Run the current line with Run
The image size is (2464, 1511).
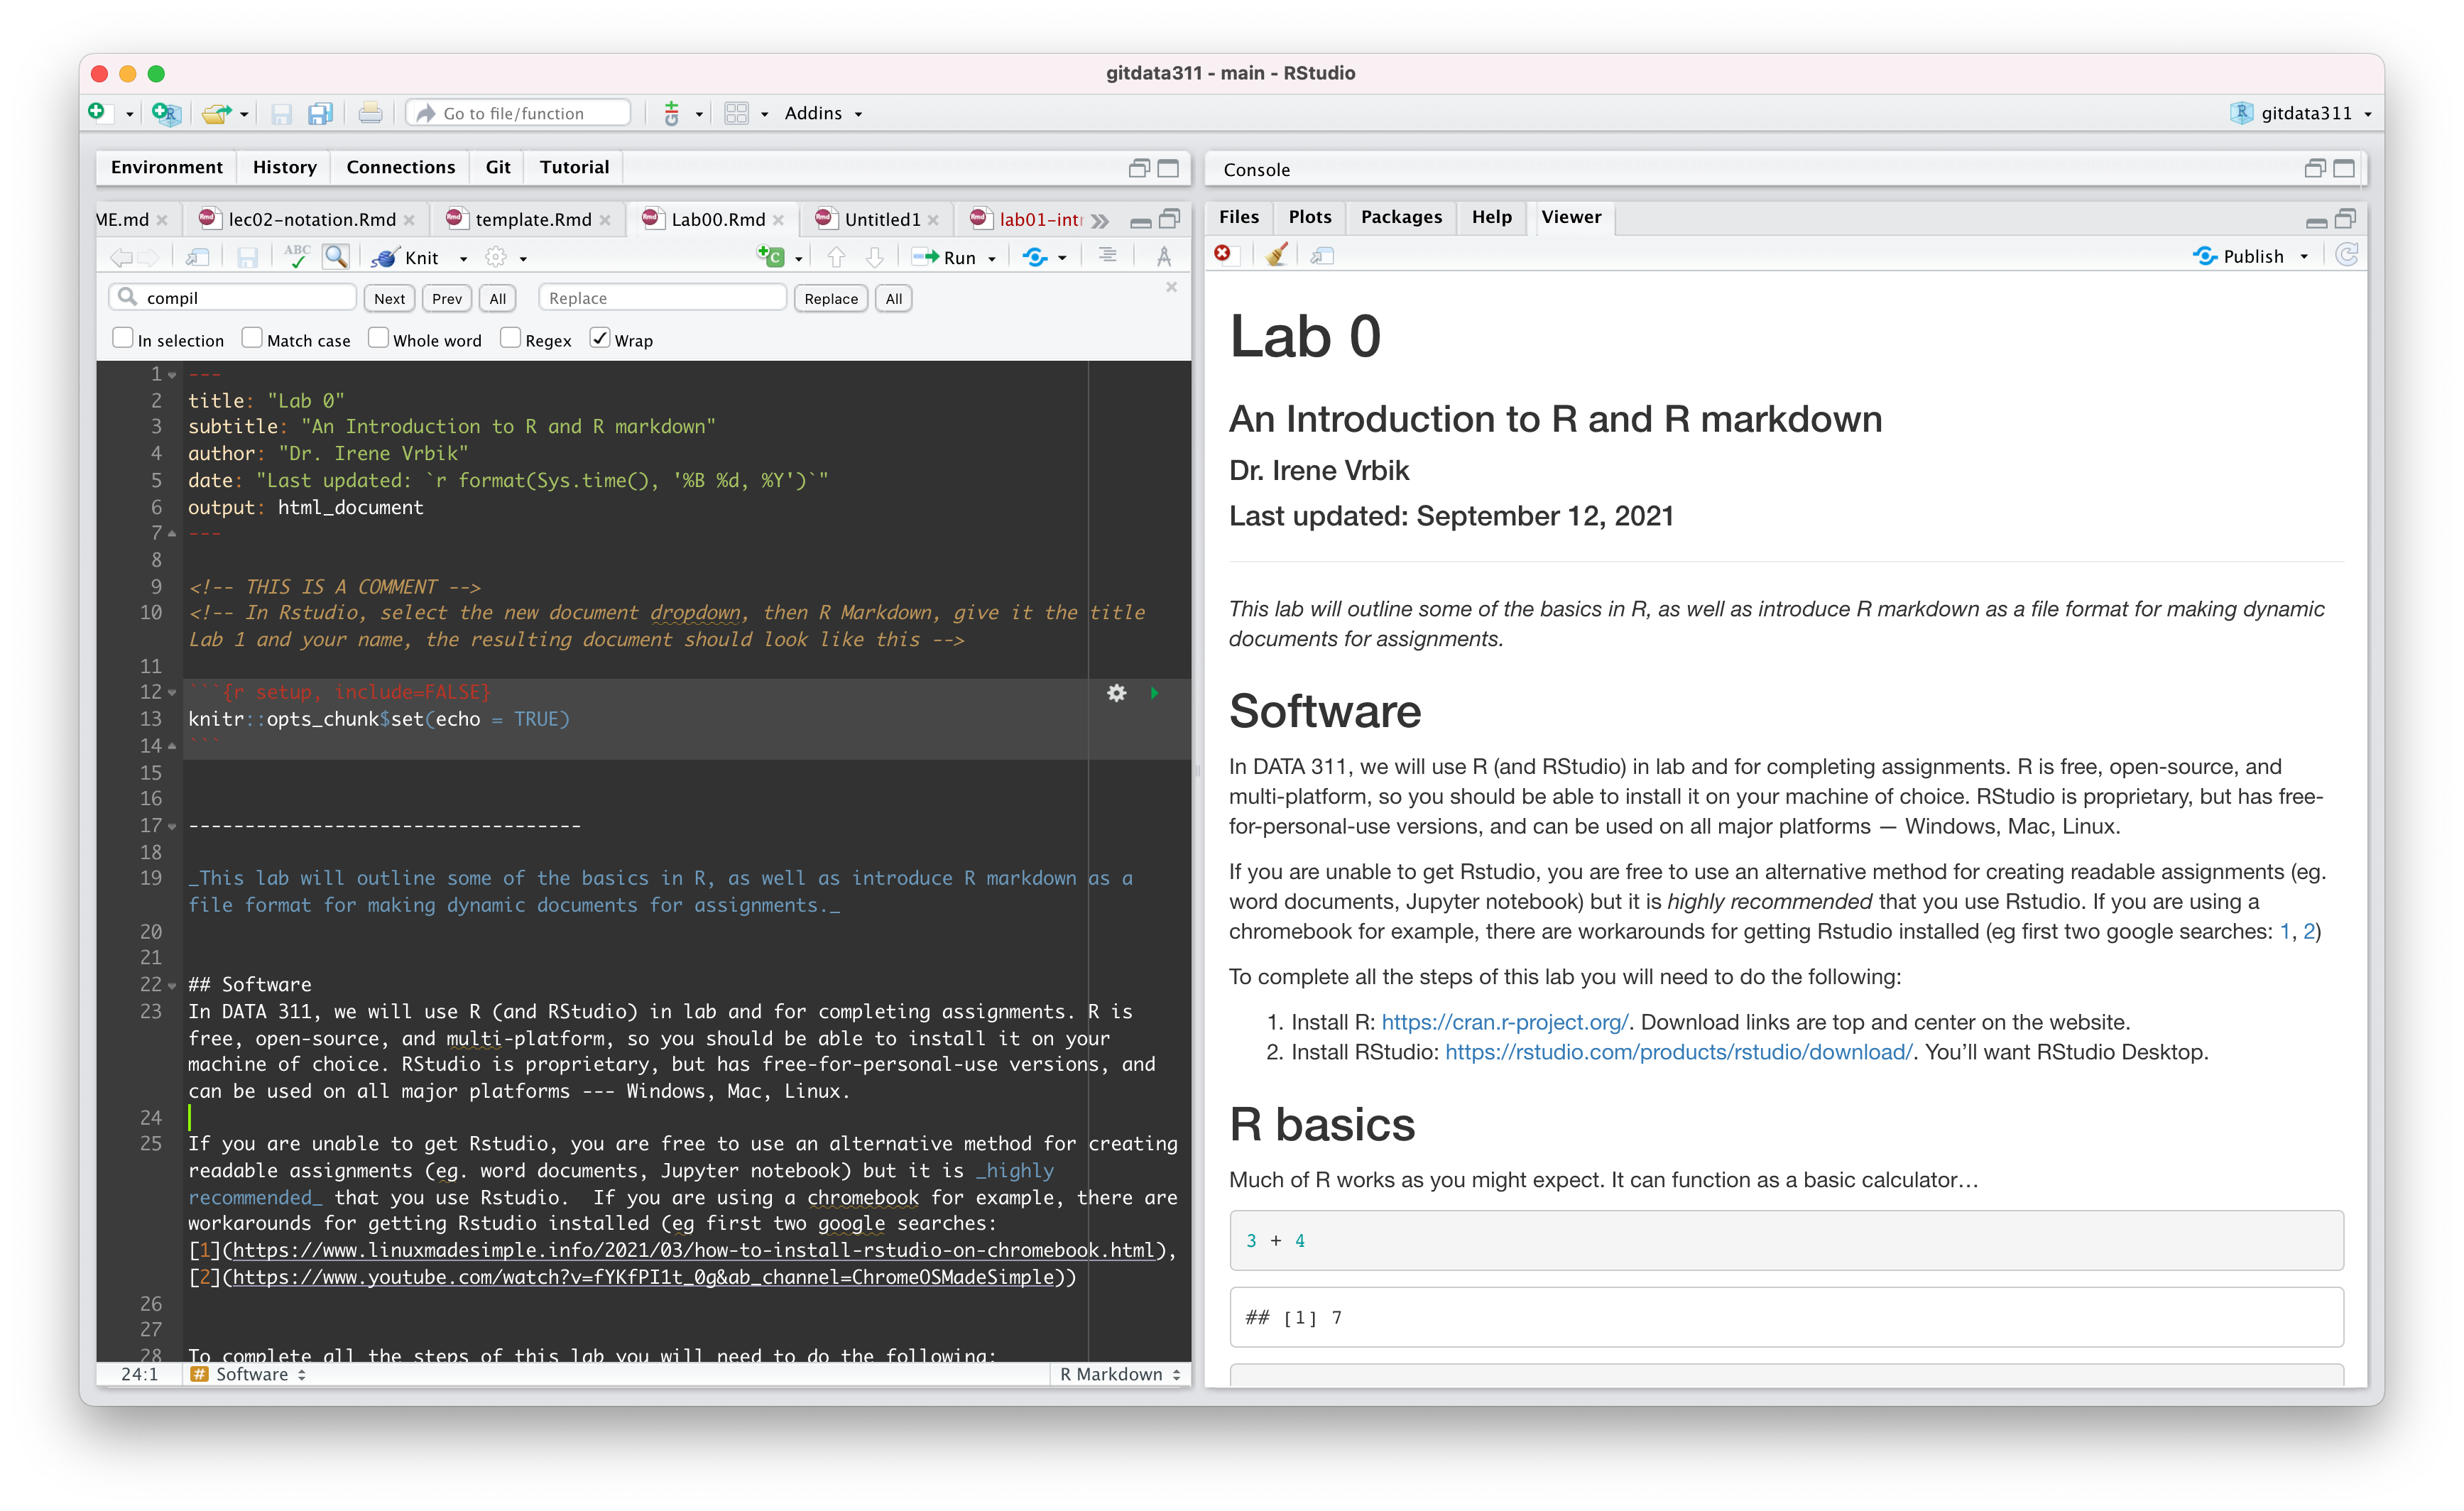click(944, 257)
